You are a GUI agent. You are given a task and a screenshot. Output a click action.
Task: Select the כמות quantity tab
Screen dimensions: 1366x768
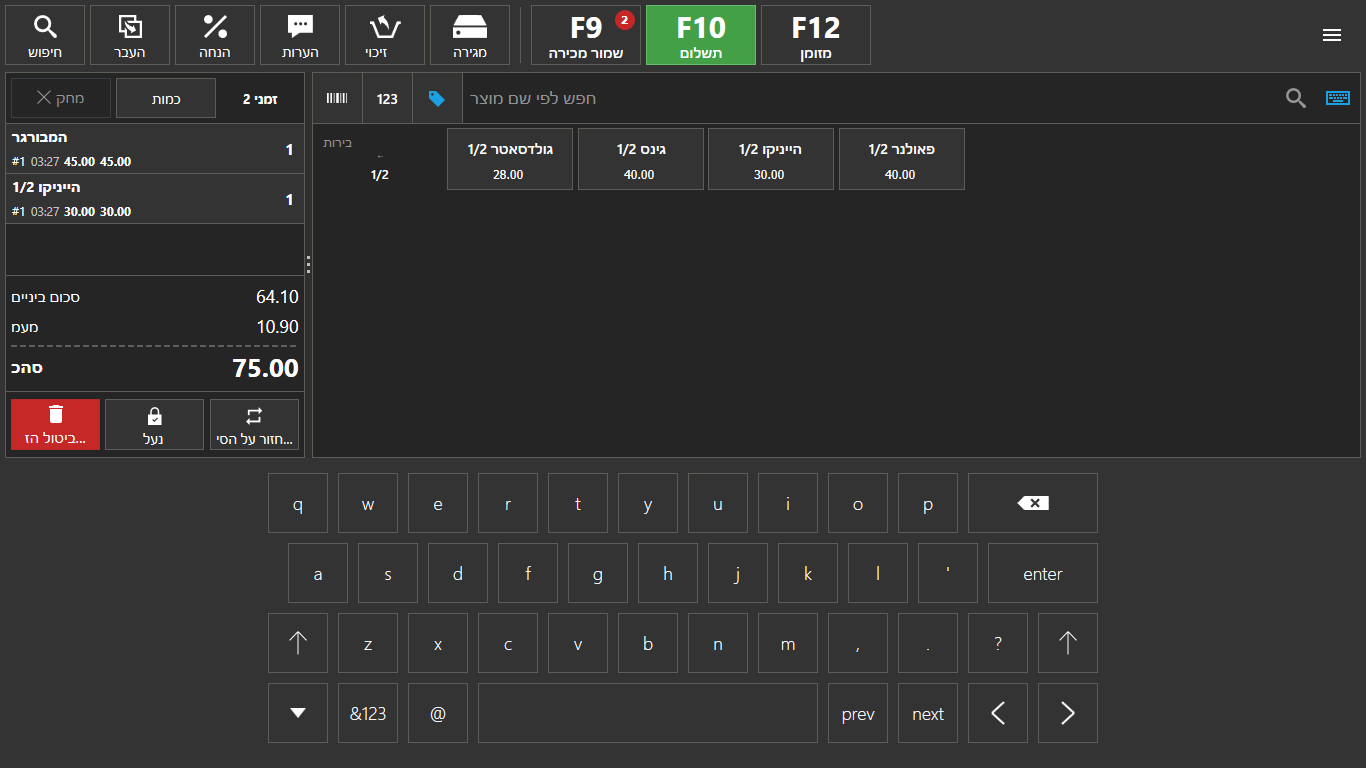[166, 98]
